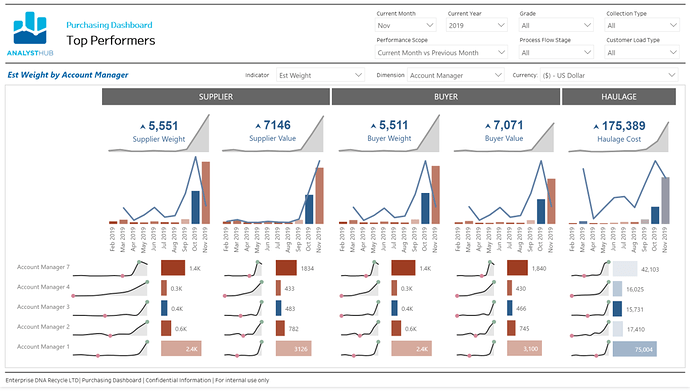
Task: Select Account Manager 1 buyer value bar 3,100
Action: (525, 348)
